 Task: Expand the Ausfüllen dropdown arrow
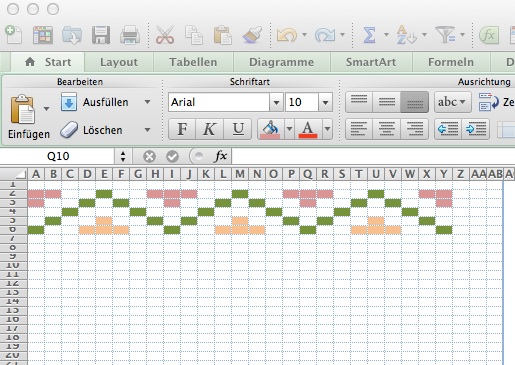(x=147, y=102)
